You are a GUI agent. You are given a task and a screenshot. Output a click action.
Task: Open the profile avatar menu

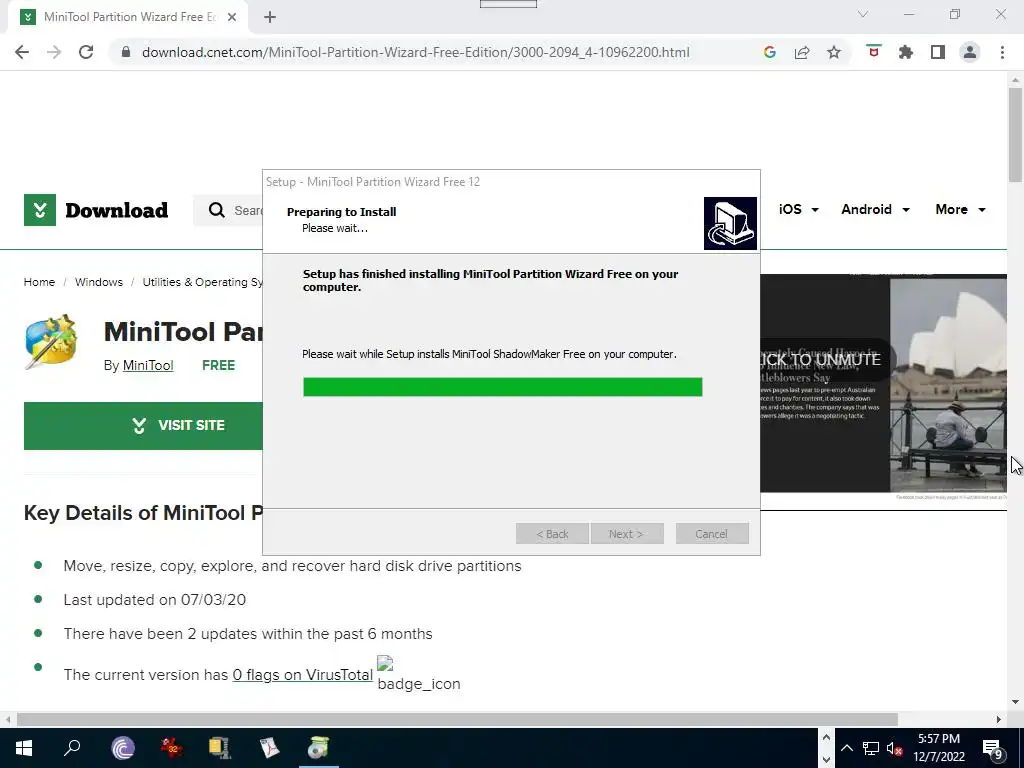(970, 52)
